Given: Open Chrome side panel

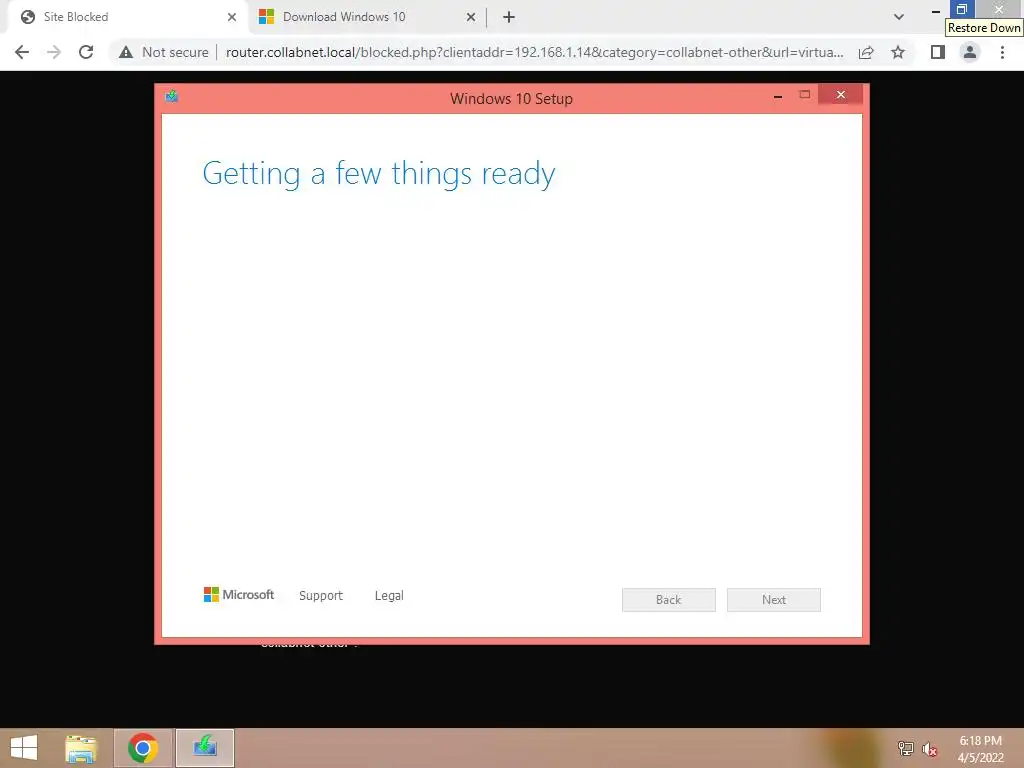Looking at the screenshot, I should [x=938, y=52].
